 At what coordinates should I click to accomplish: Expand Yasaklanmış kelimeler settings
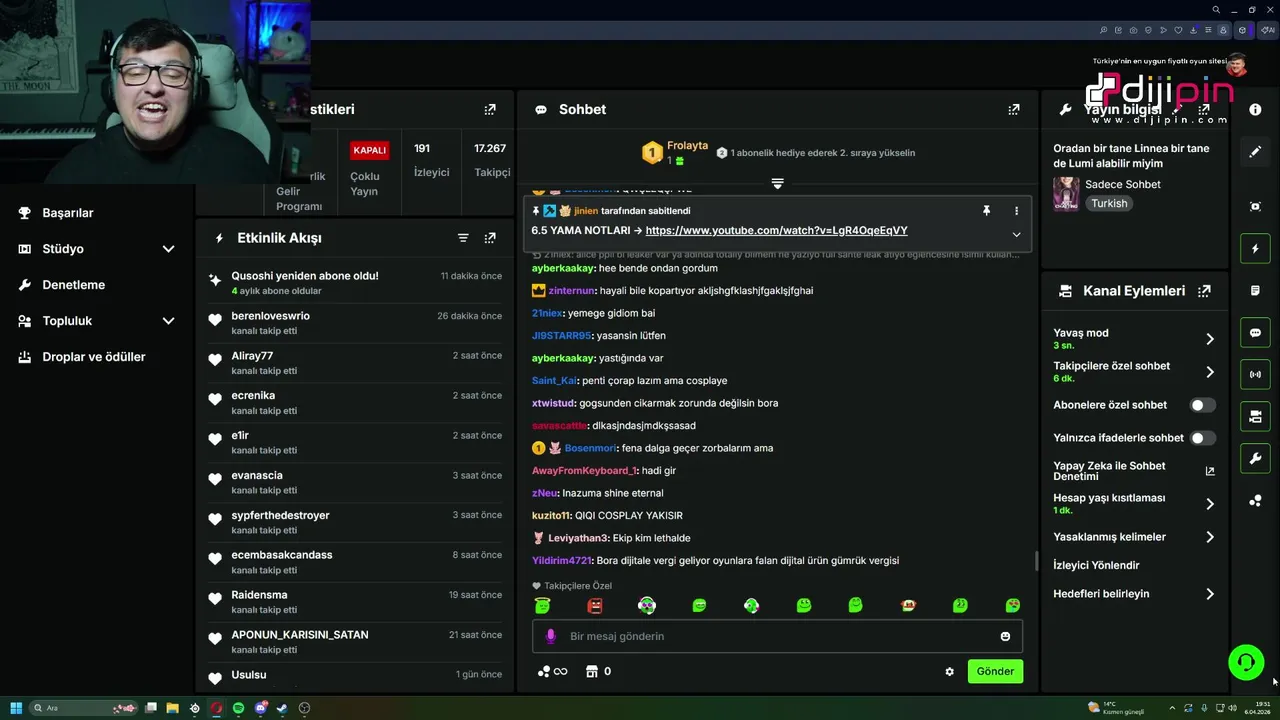click(1209, 537)
